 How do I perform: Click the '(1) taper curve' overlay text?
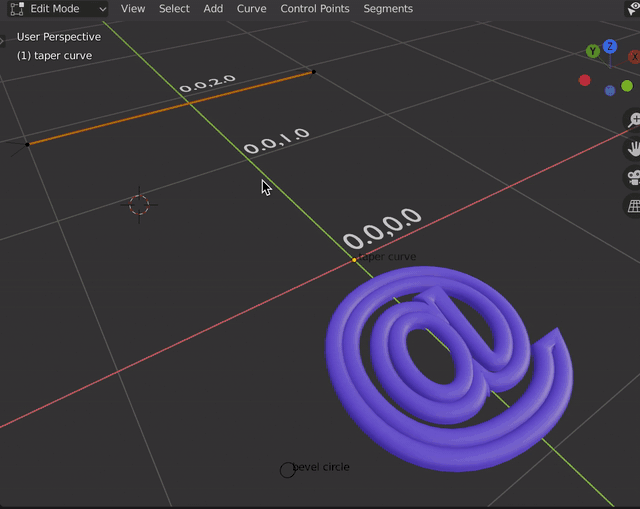tap(54, 56)
